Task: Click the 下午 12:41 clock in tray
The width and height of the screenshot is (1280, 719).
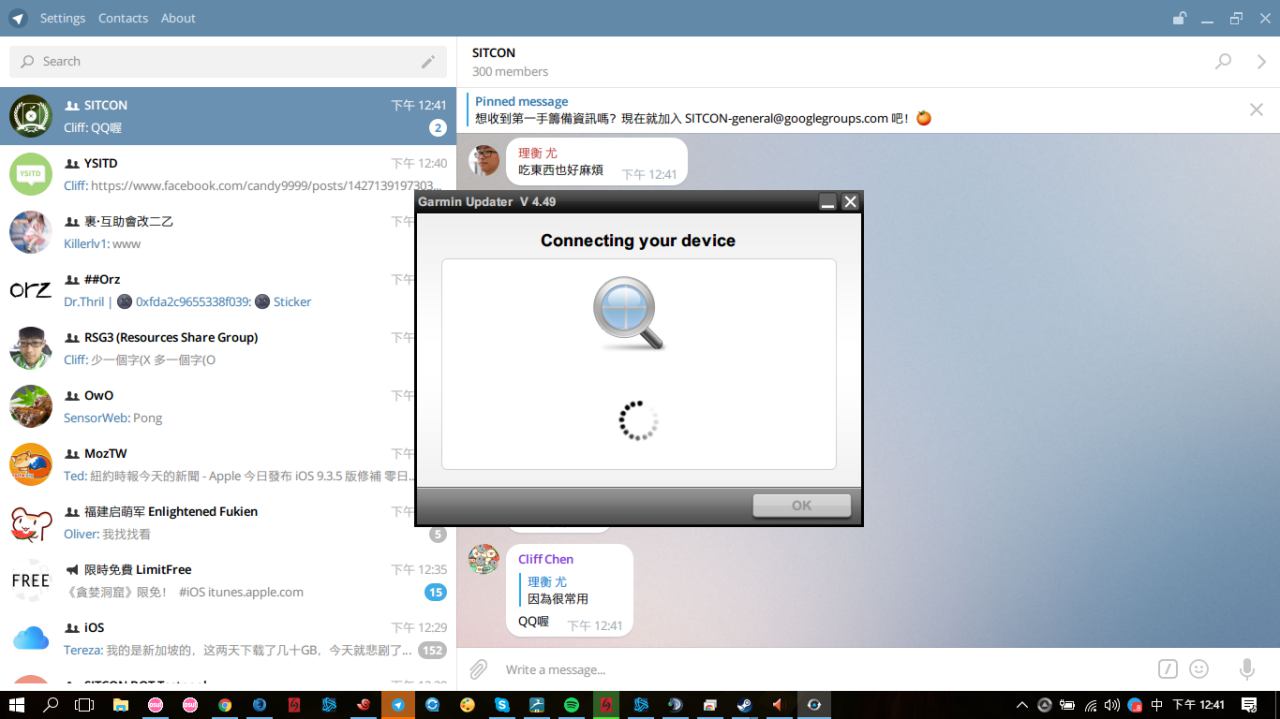Action: point(1199,705)
